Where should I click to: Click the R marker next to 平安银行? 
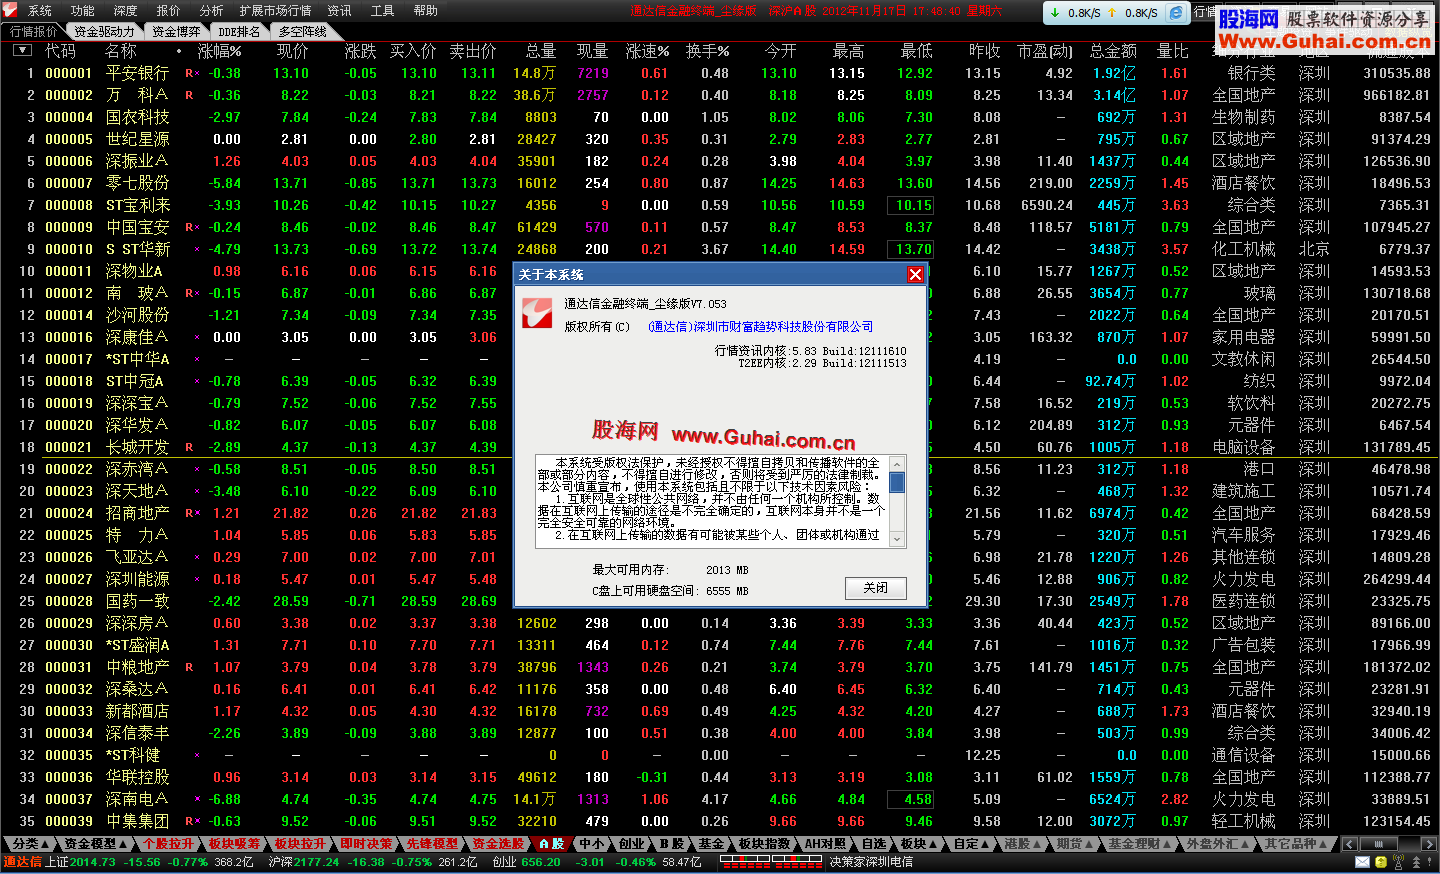189,73
